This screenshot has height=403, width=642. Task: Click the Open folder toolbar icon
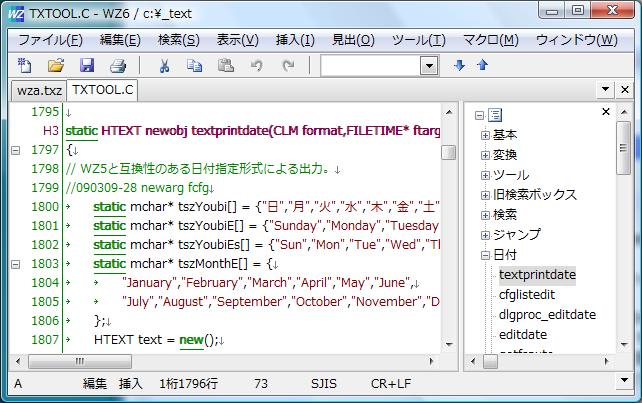point(56,66)
